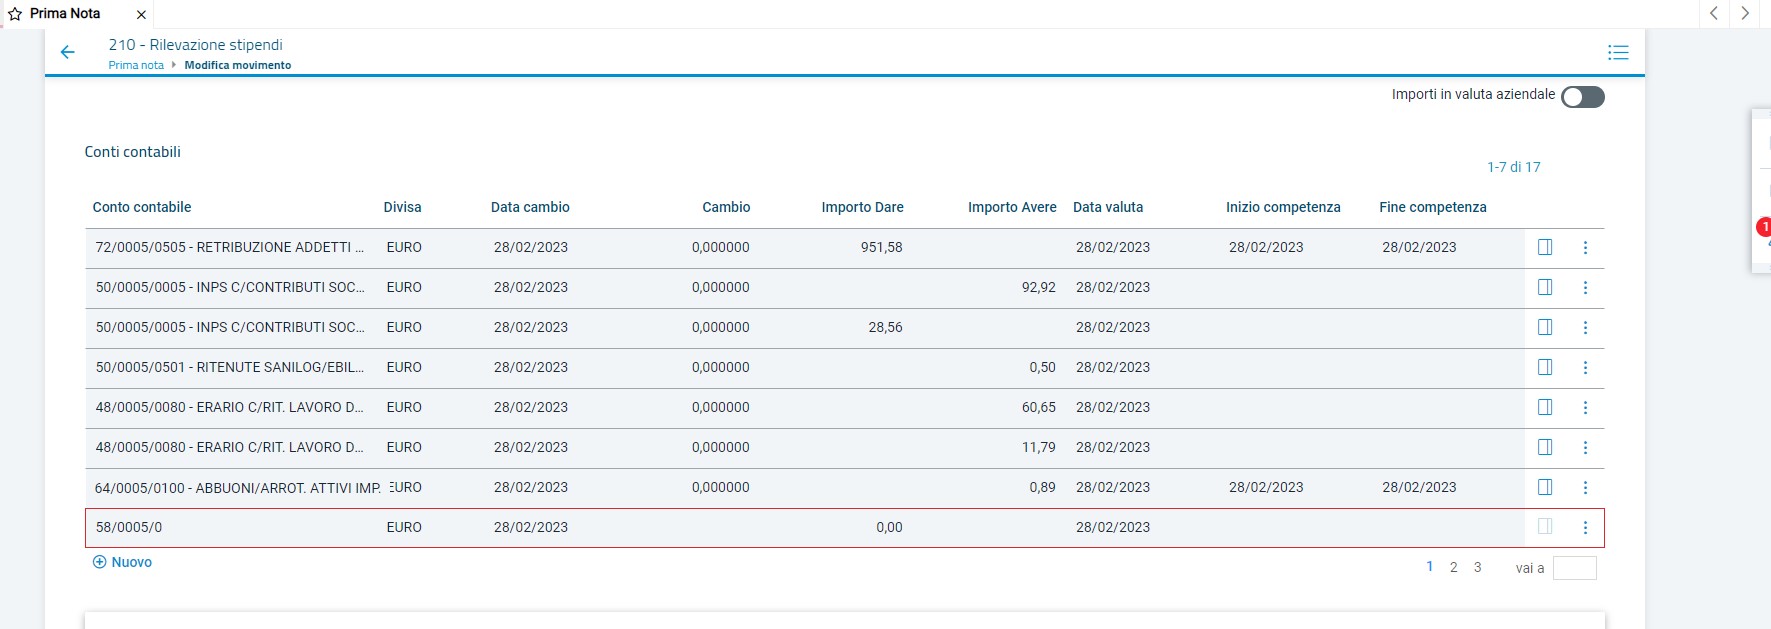Open detail panel icon for RETRIBUZIONE ADDETTI row

(1544, 247)
